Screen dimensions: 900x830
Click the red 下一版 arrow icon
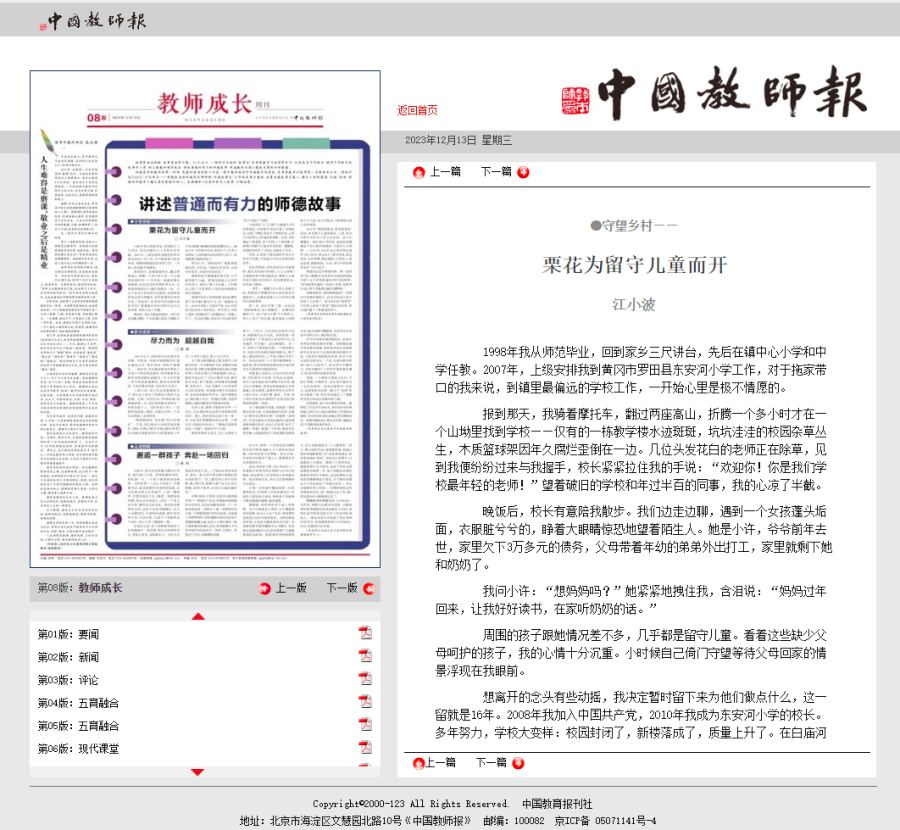[x=369, y=589]
